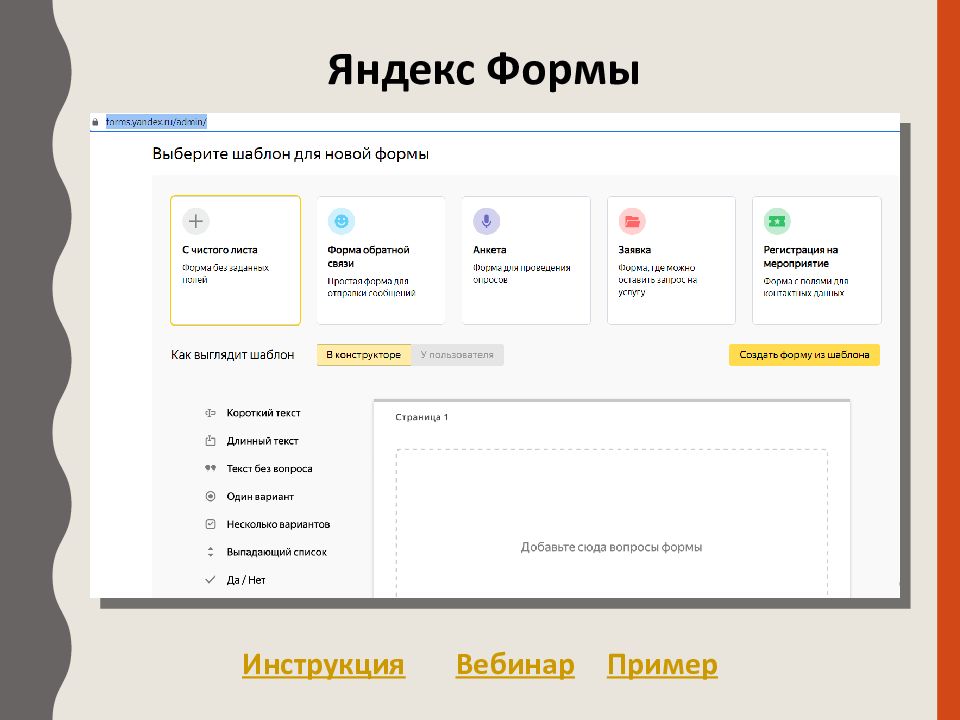This screenshot has height=720, width=960.
Task: Click the Короткий текст label
Action: (x=263, y=413)
